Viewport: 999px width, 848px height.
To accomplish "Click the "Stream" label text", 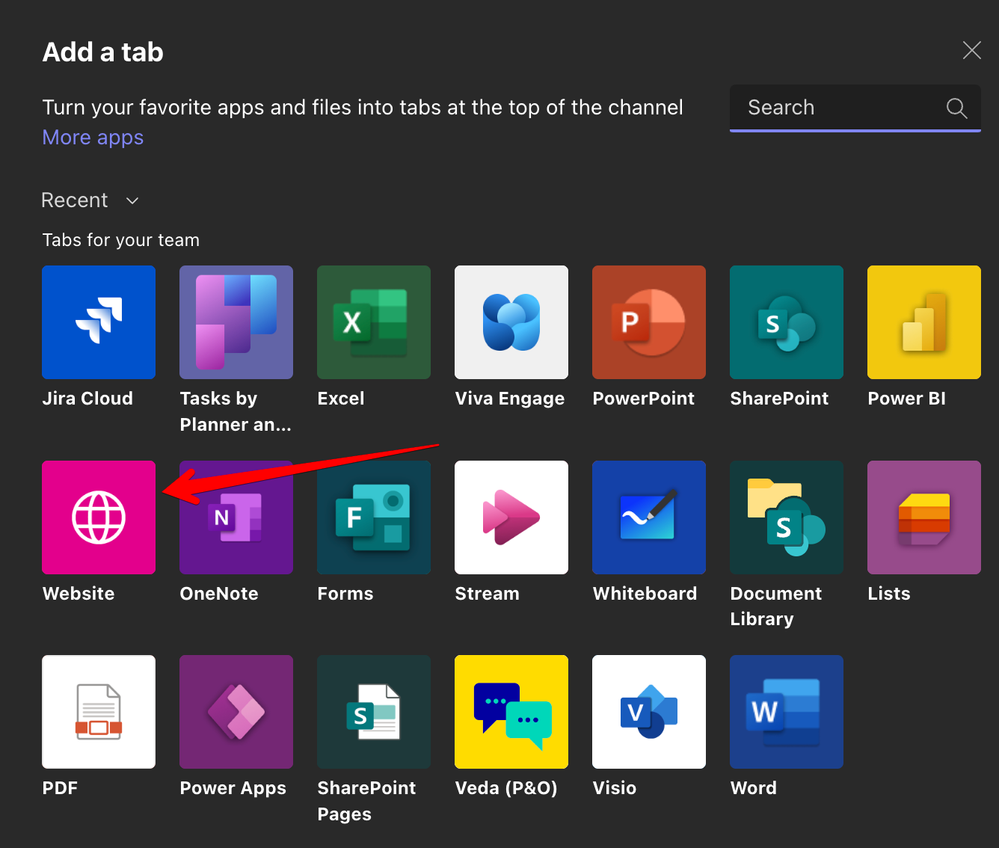I will tap(487, 594).
